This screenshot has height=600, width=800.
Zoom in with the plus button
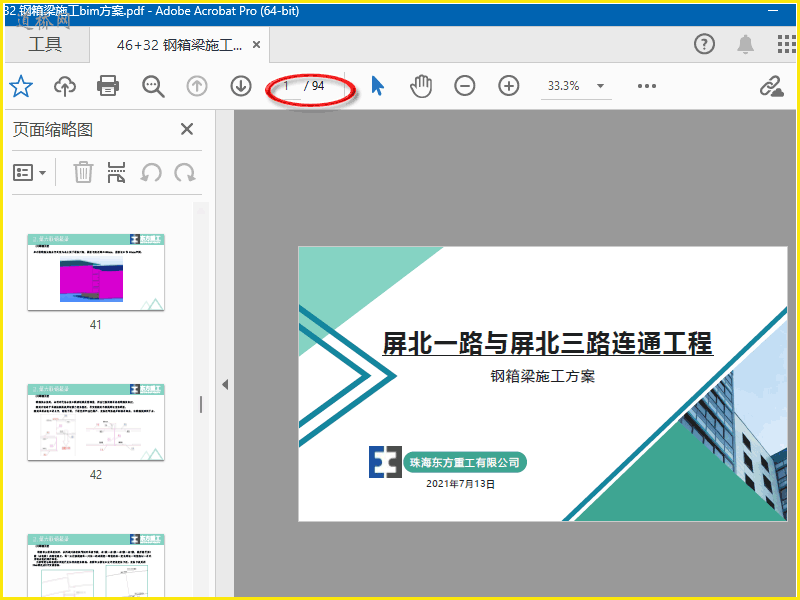click(509, 86)
